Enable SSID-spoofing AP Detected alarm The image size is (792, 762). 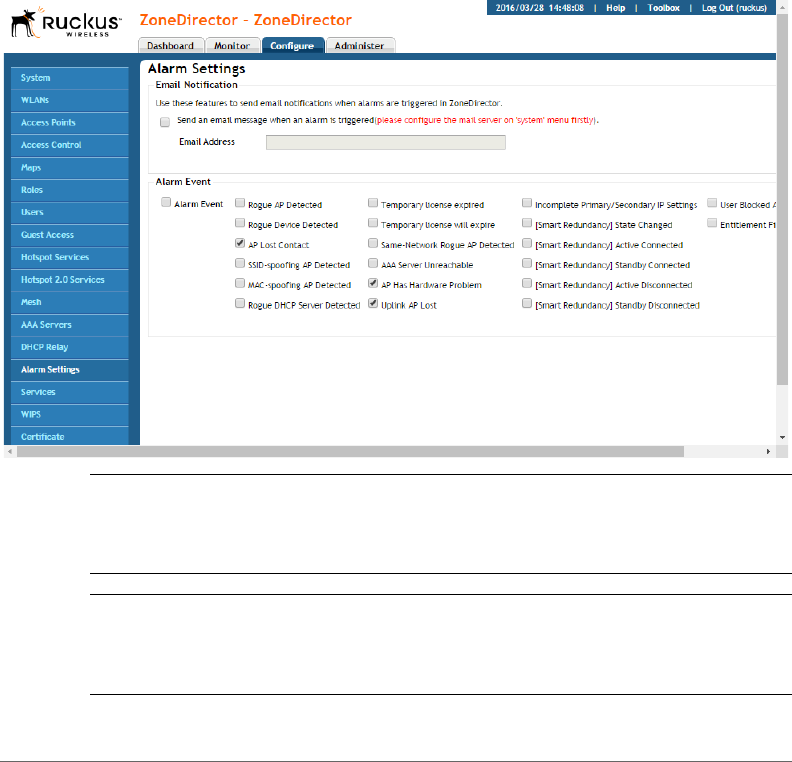[240, 263]
